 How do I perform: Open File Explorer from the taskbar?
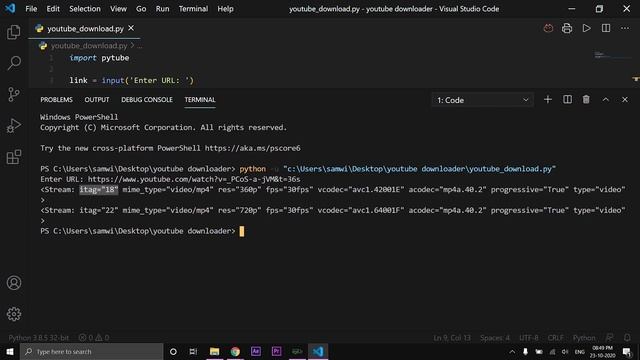pyautogui.click(x=214, y=351)
